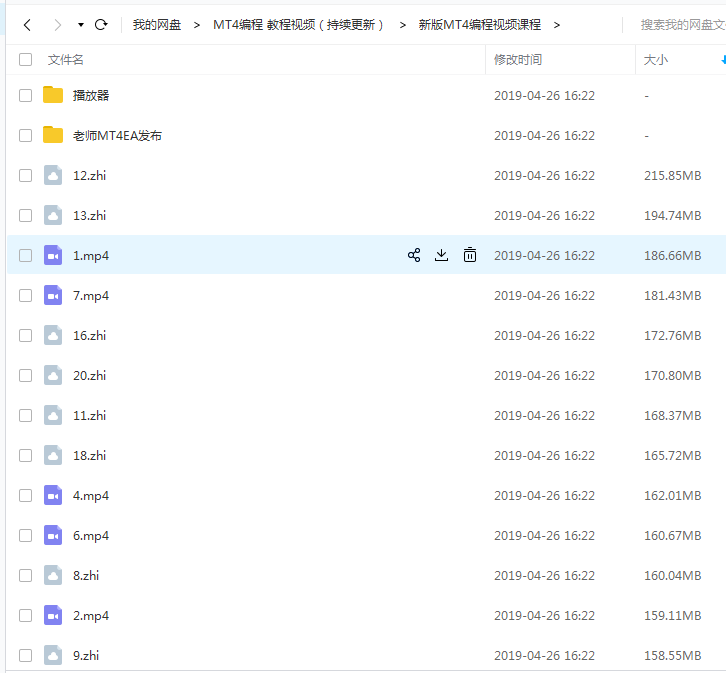Click the 20.zhi file icon
The image size is (726, 673).
click(53, 375)
